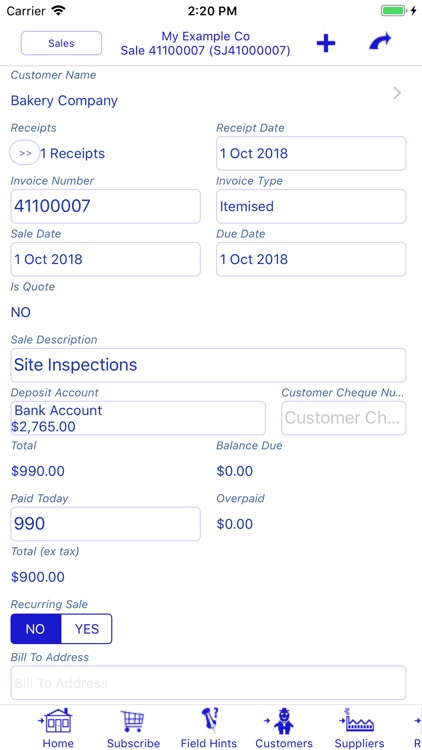
Task: Open the Invoice Type Itemised selector
Action: (x=311, y=206)
